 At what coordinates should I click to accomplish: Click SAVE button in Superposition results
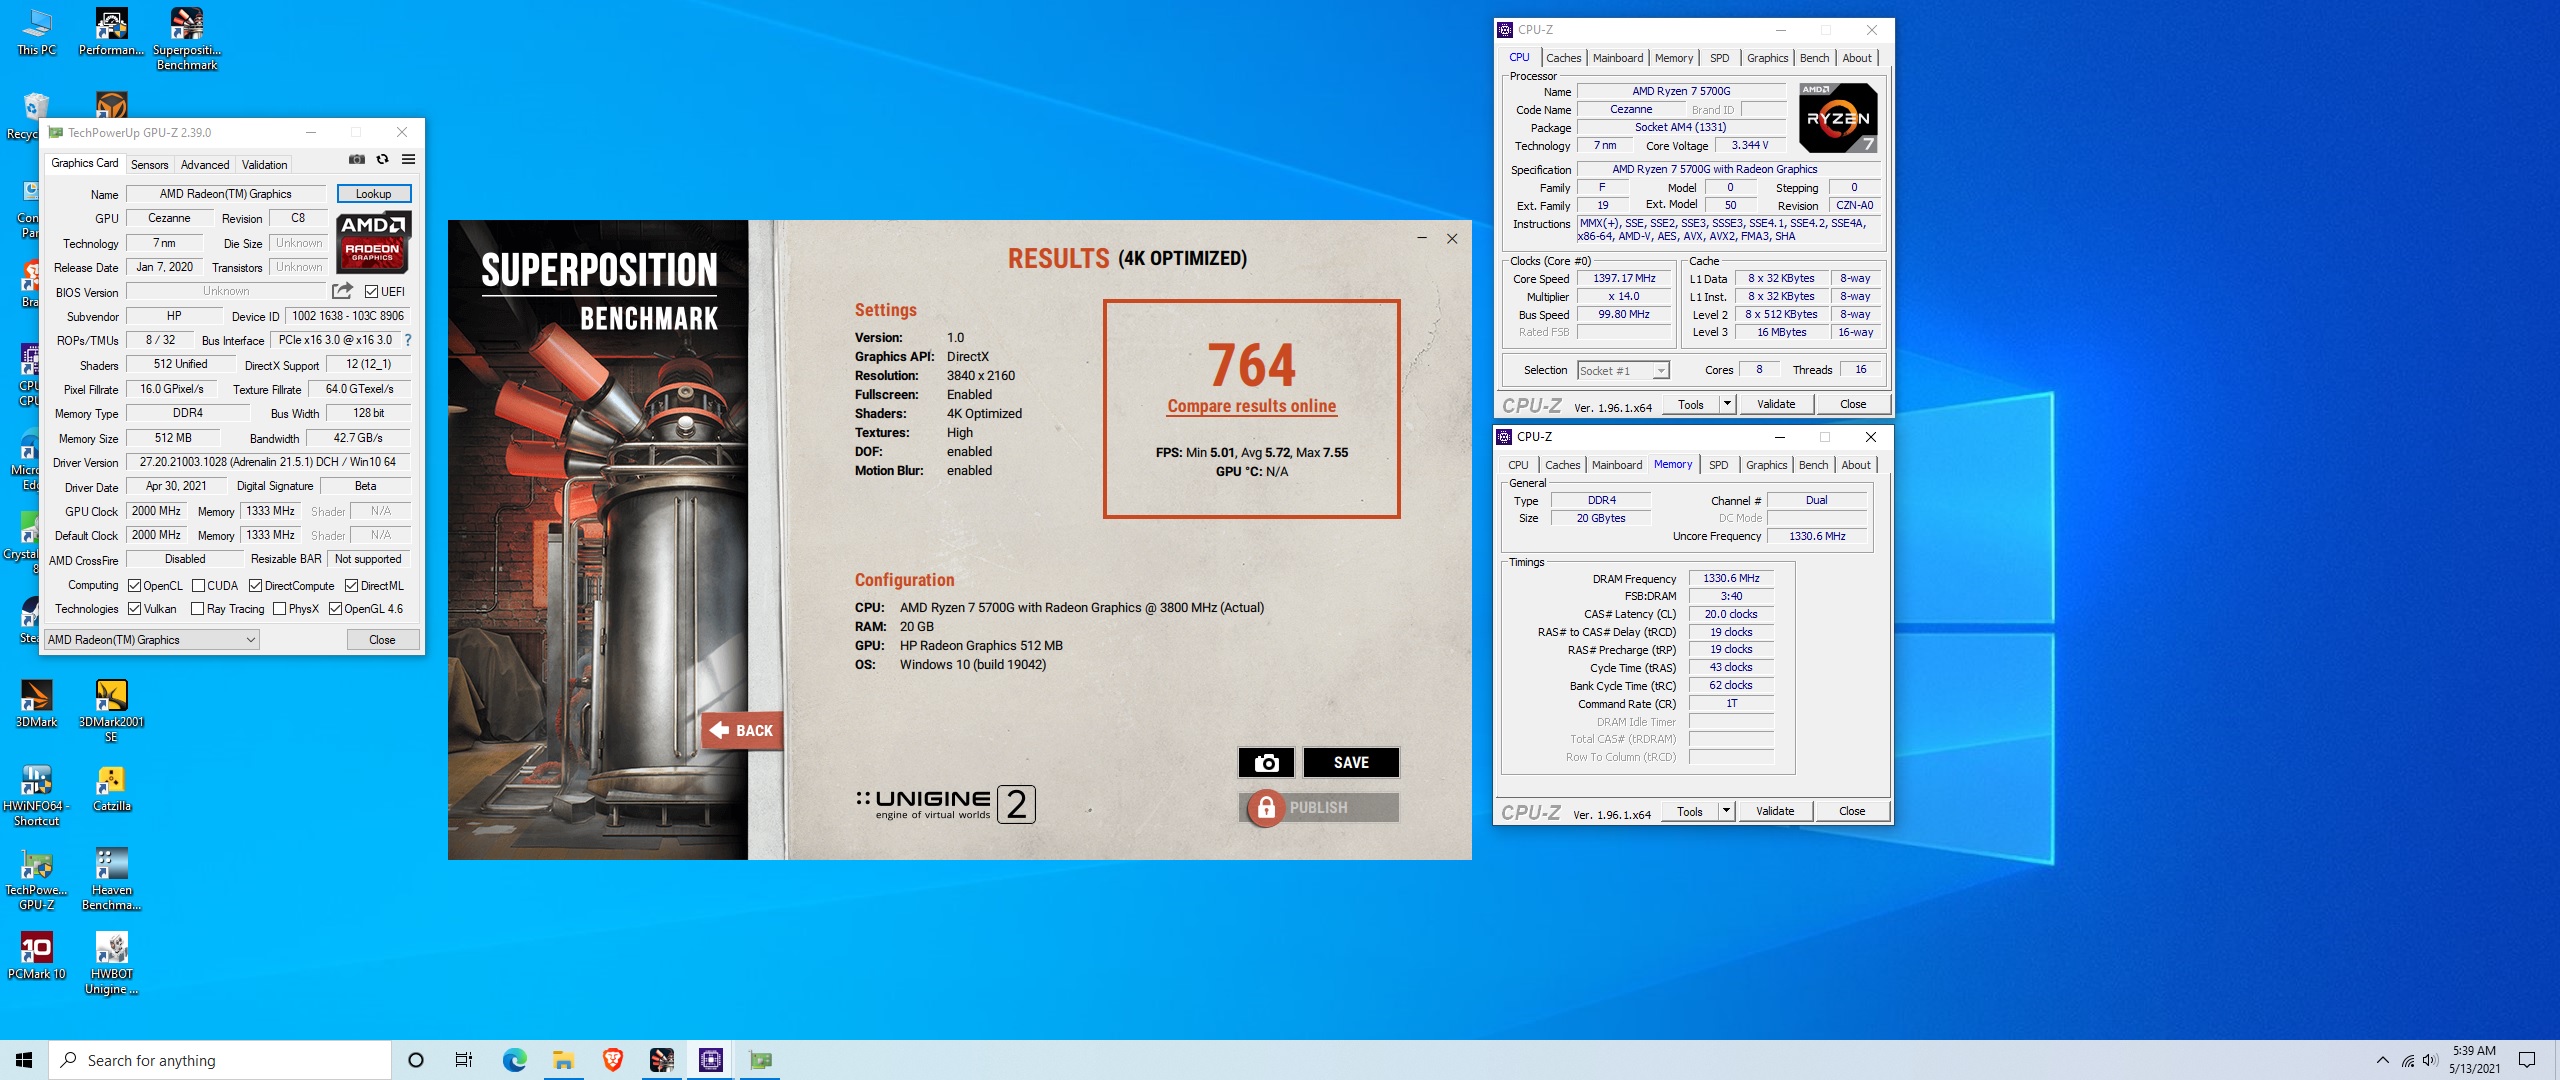click(x=1351, y=763)
